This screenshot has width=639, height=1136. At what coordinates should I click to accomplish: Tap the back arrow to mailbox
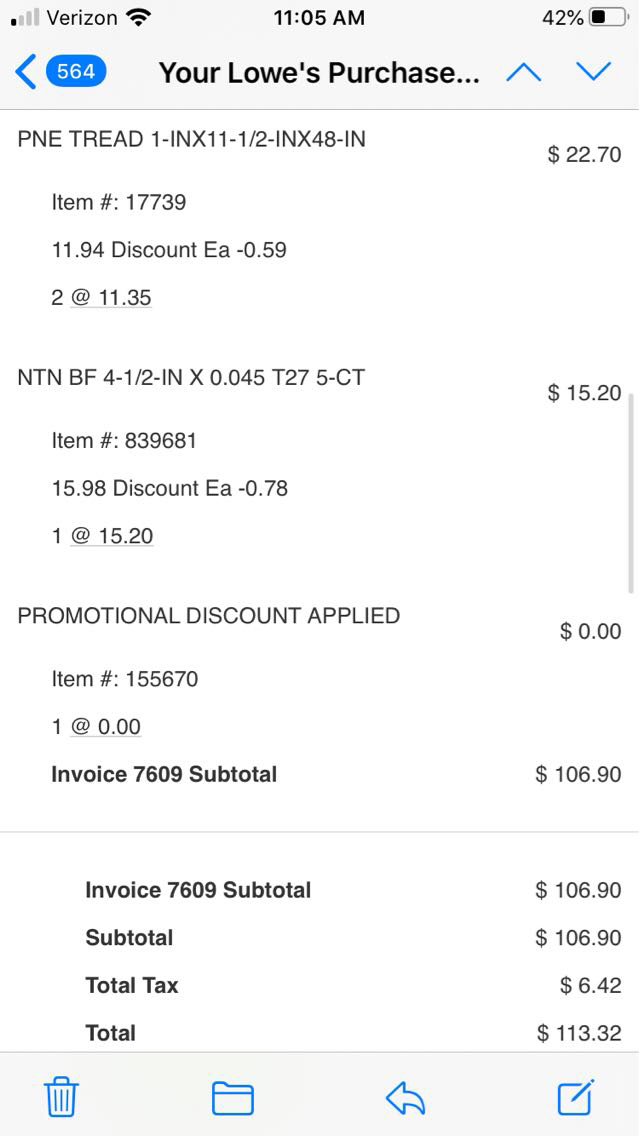[26, 72]
